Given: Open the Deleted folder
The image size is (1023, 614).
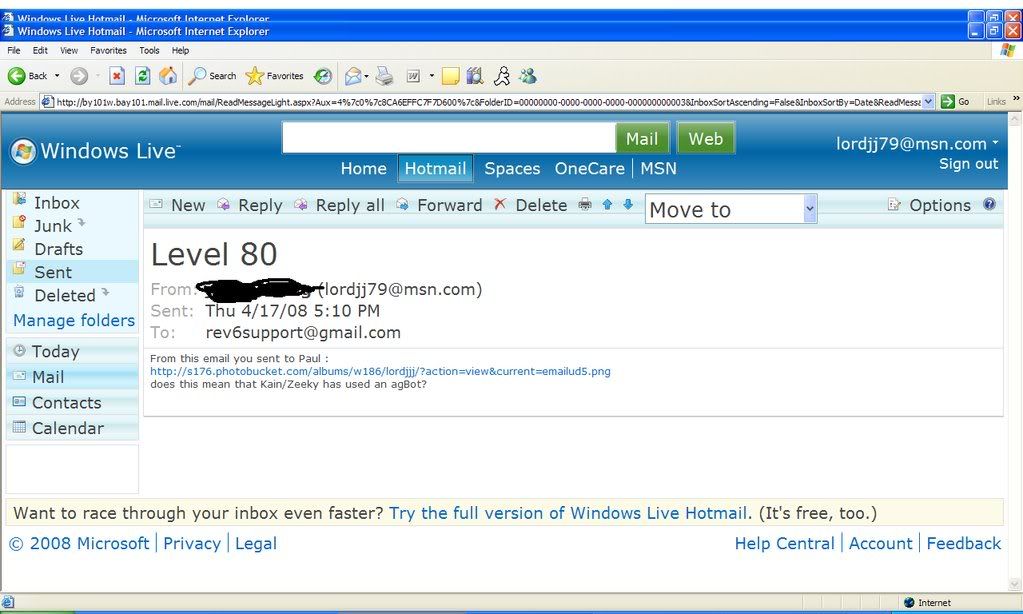Looking at the screenshot, I should click(65, 296).
